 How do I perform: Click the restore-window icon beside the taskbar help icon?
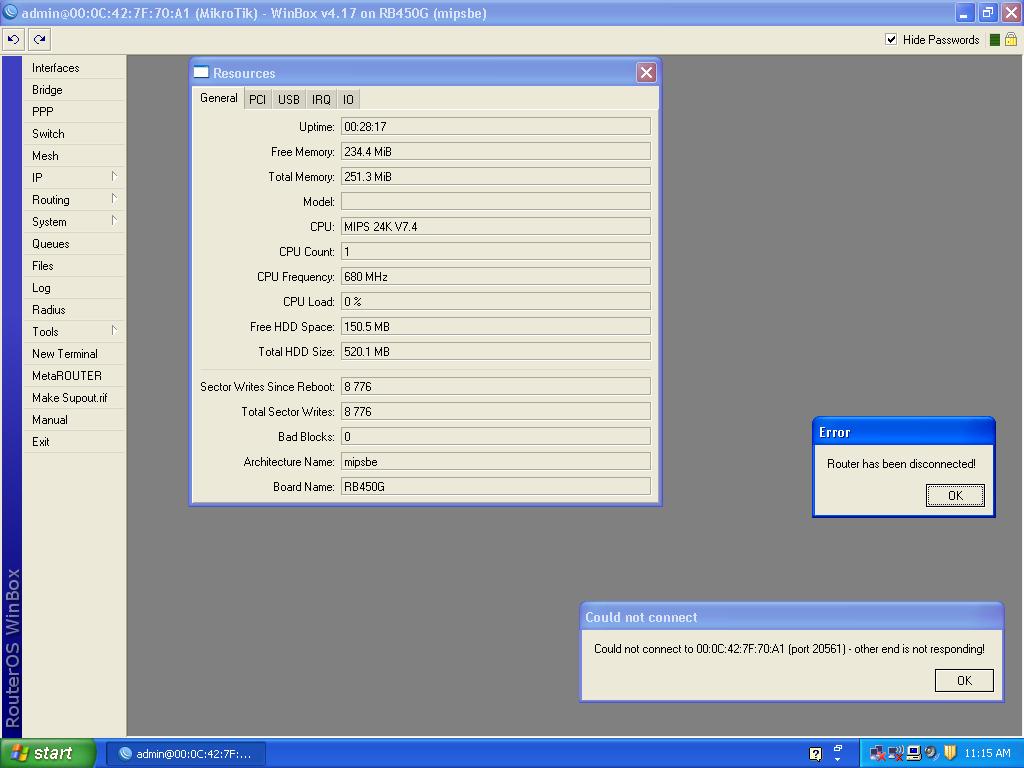(x=838, y=748)
